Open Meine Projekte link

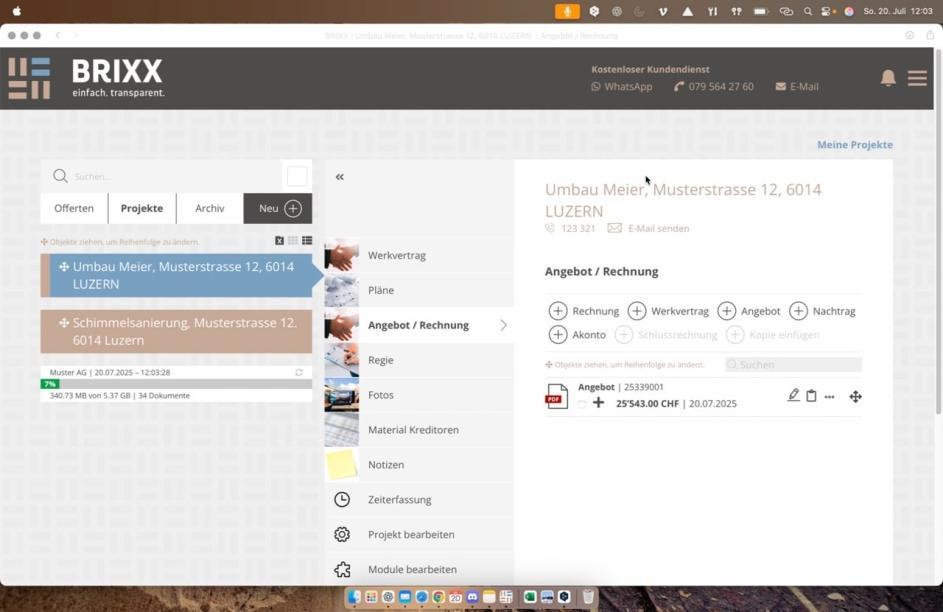855,145
